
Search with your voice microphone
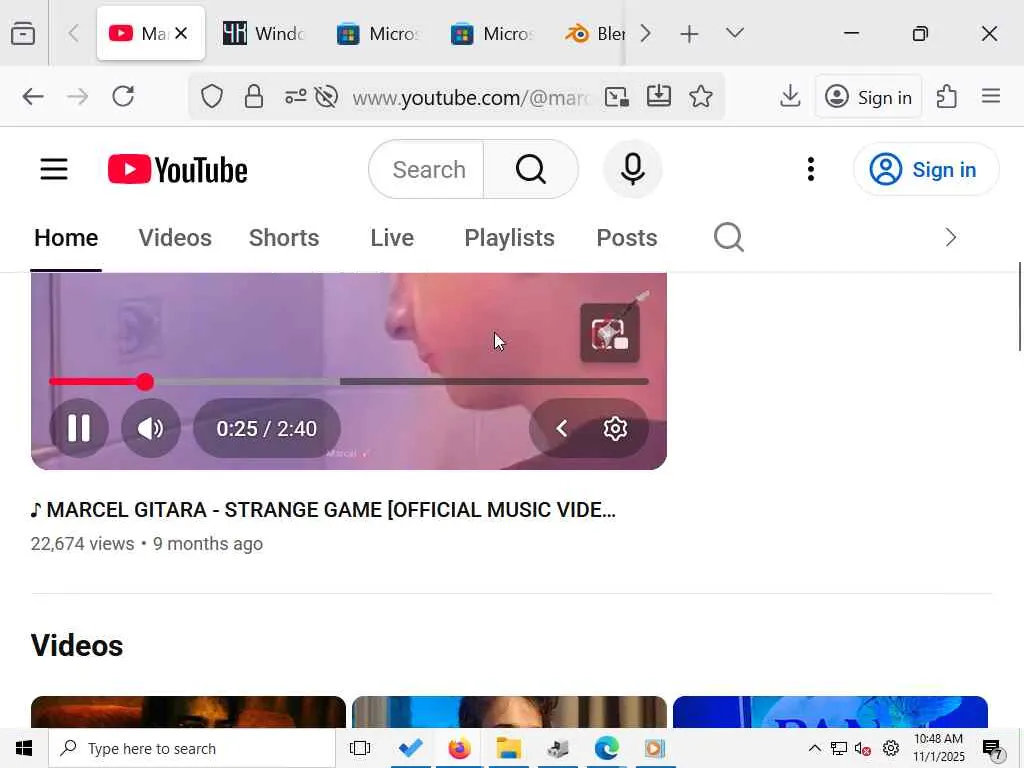click(632, 169)
